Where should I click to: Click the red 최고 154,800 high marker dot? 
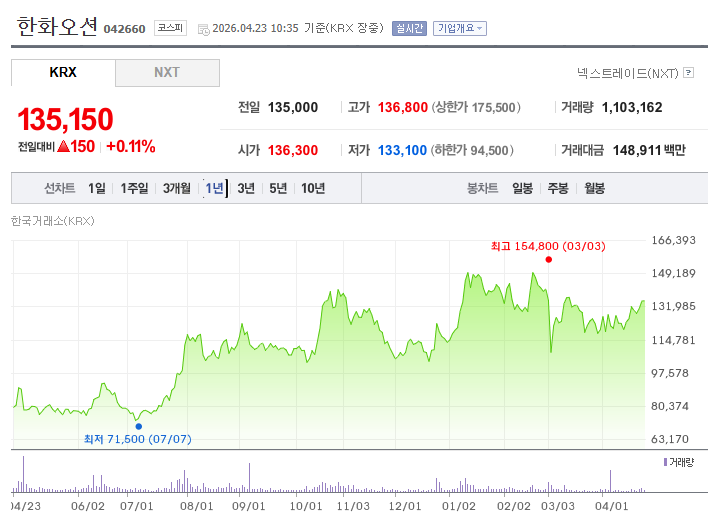(549, 259)
